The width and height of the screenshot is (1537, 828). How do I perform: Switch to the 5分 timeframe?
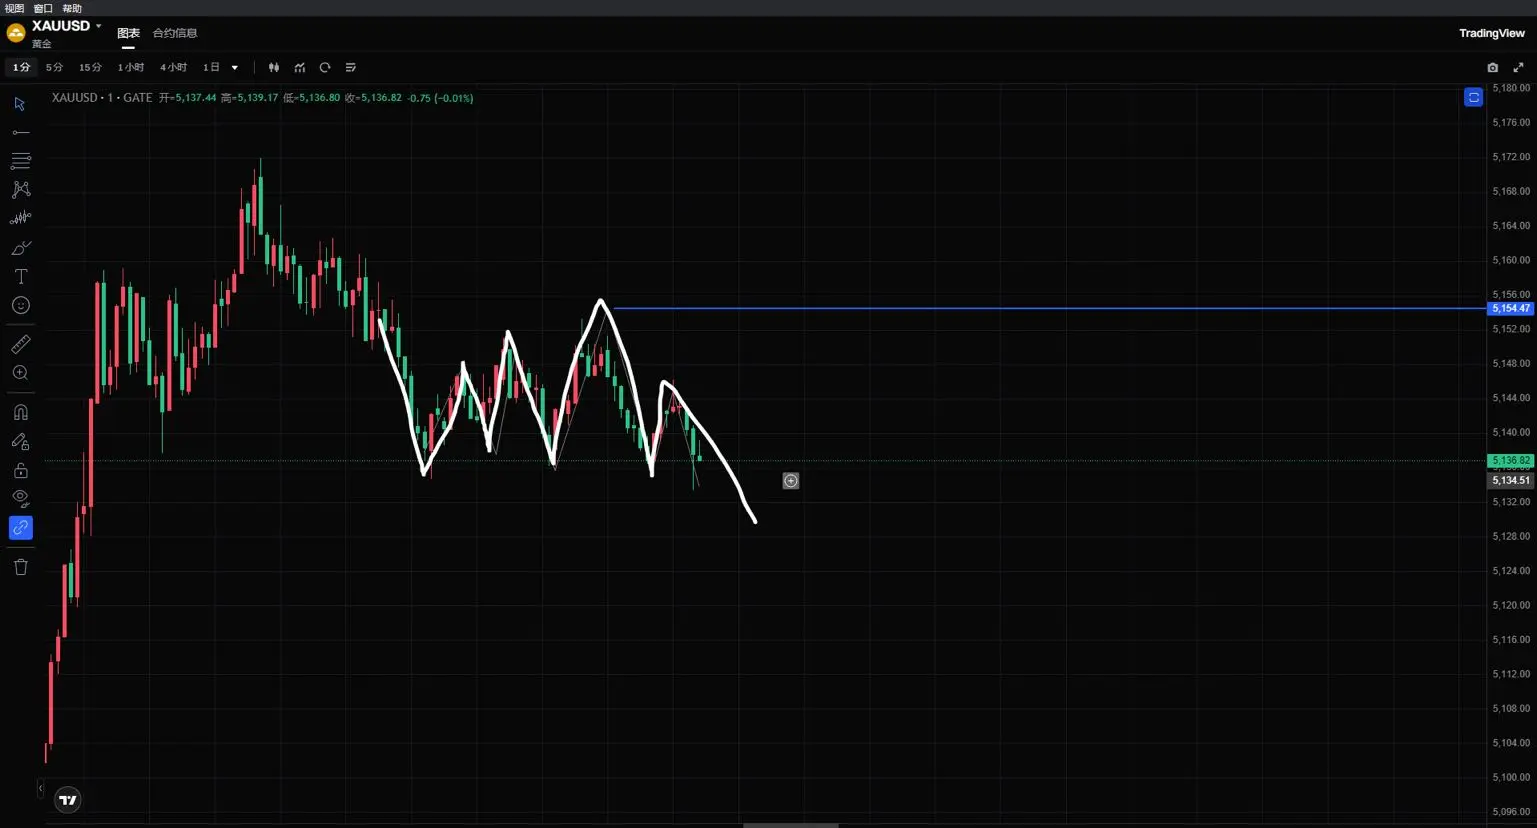54,68
